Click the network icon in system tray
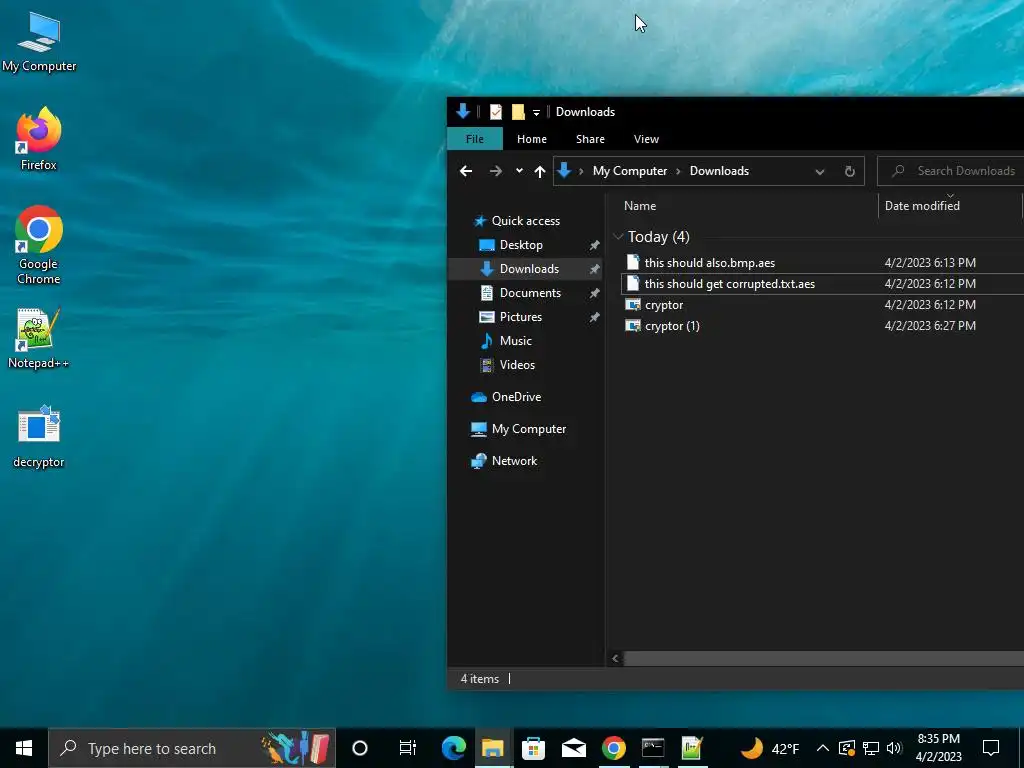This screenshot has height=768, width=1024. pyautogui.click(x=871, y=748)
